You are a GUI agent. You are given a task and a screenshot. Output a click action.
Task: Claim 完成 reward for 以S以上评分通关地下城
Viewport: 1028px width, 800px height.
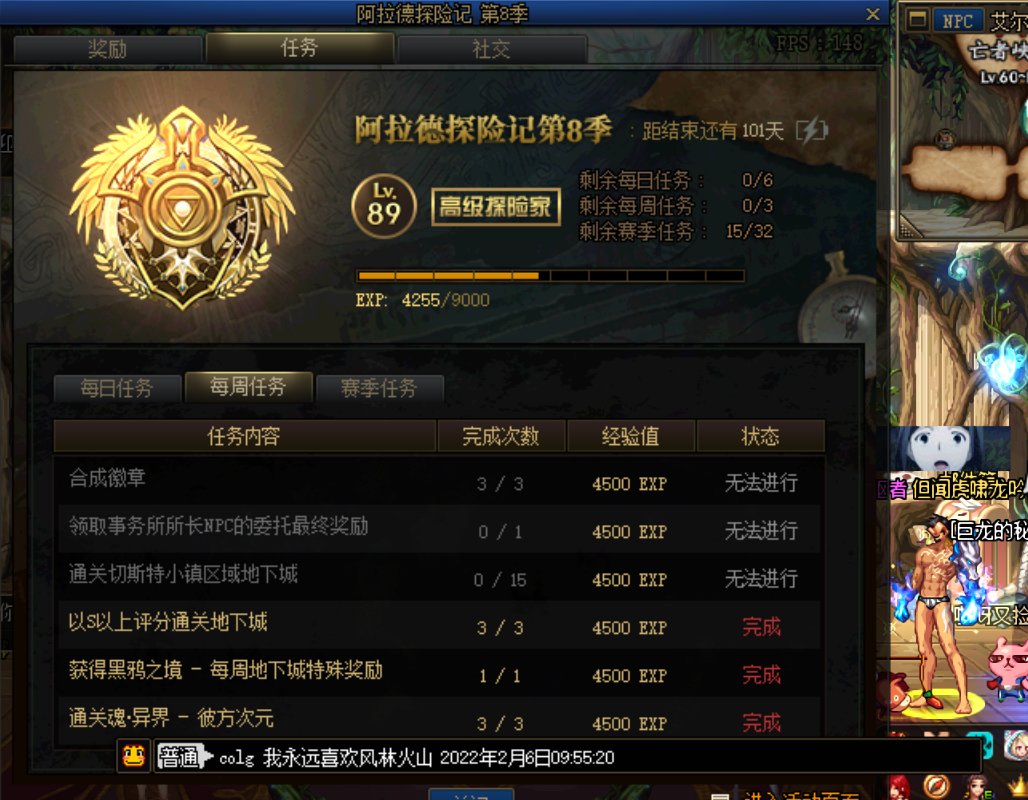pyautogui.click(x=761, y=627)
